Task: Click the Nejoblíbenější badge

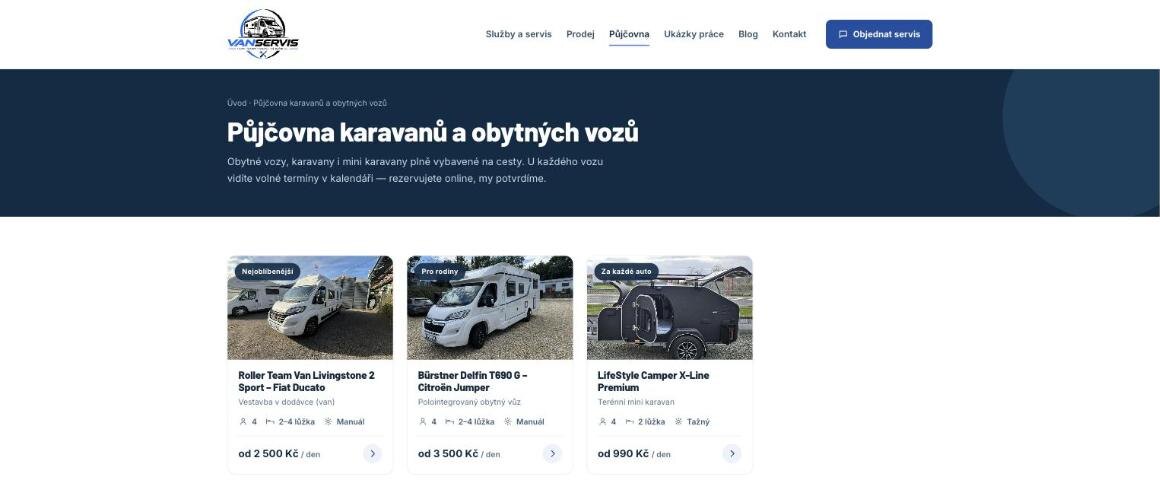Action: tap(267, 271)
